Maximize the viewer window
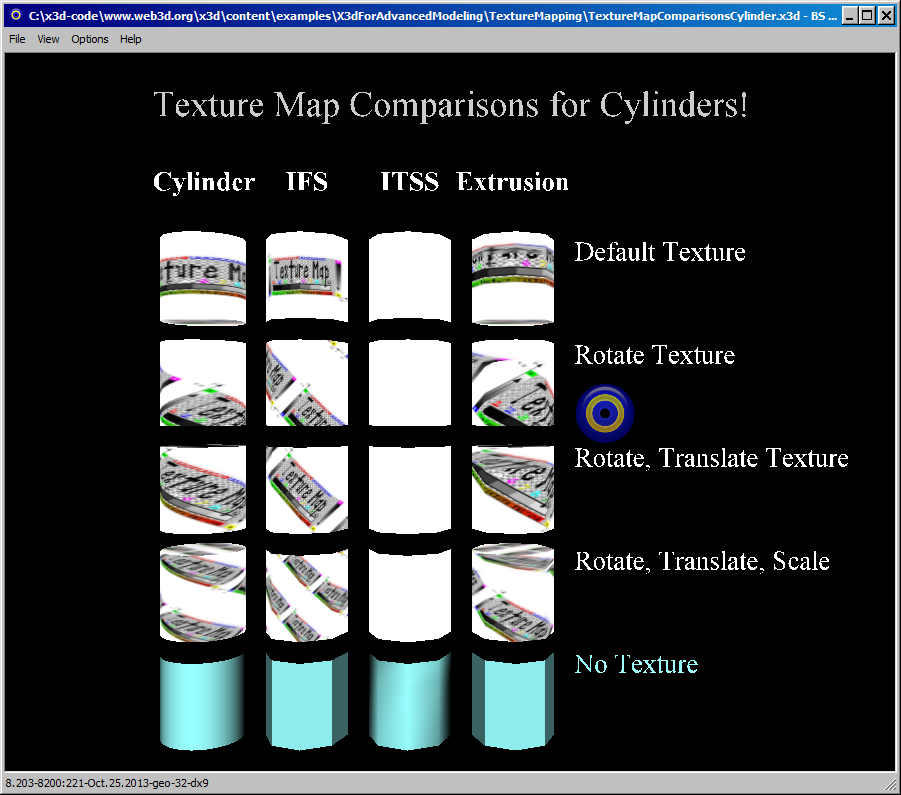901x795 pixels. pos(867,16)
